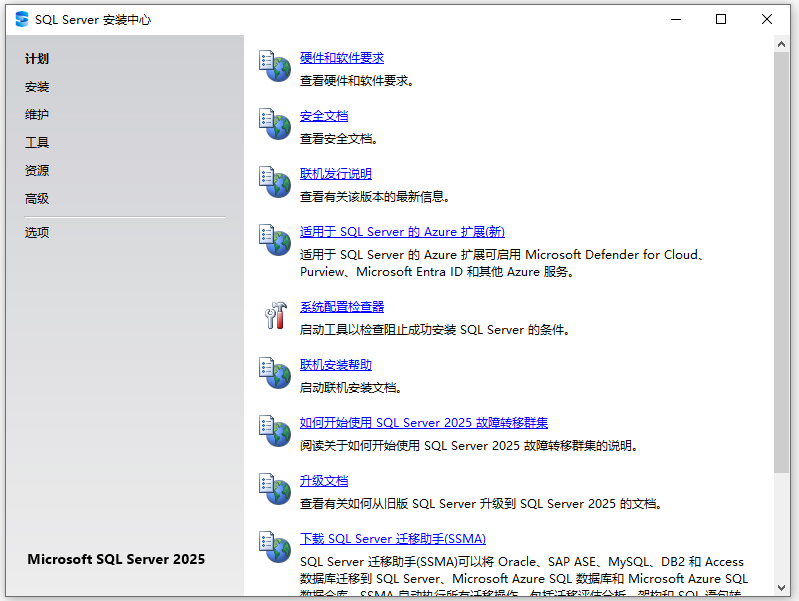
Task: Open the 选项 page in sidebar
Action: pyautogui.click(x=37, y=233)
